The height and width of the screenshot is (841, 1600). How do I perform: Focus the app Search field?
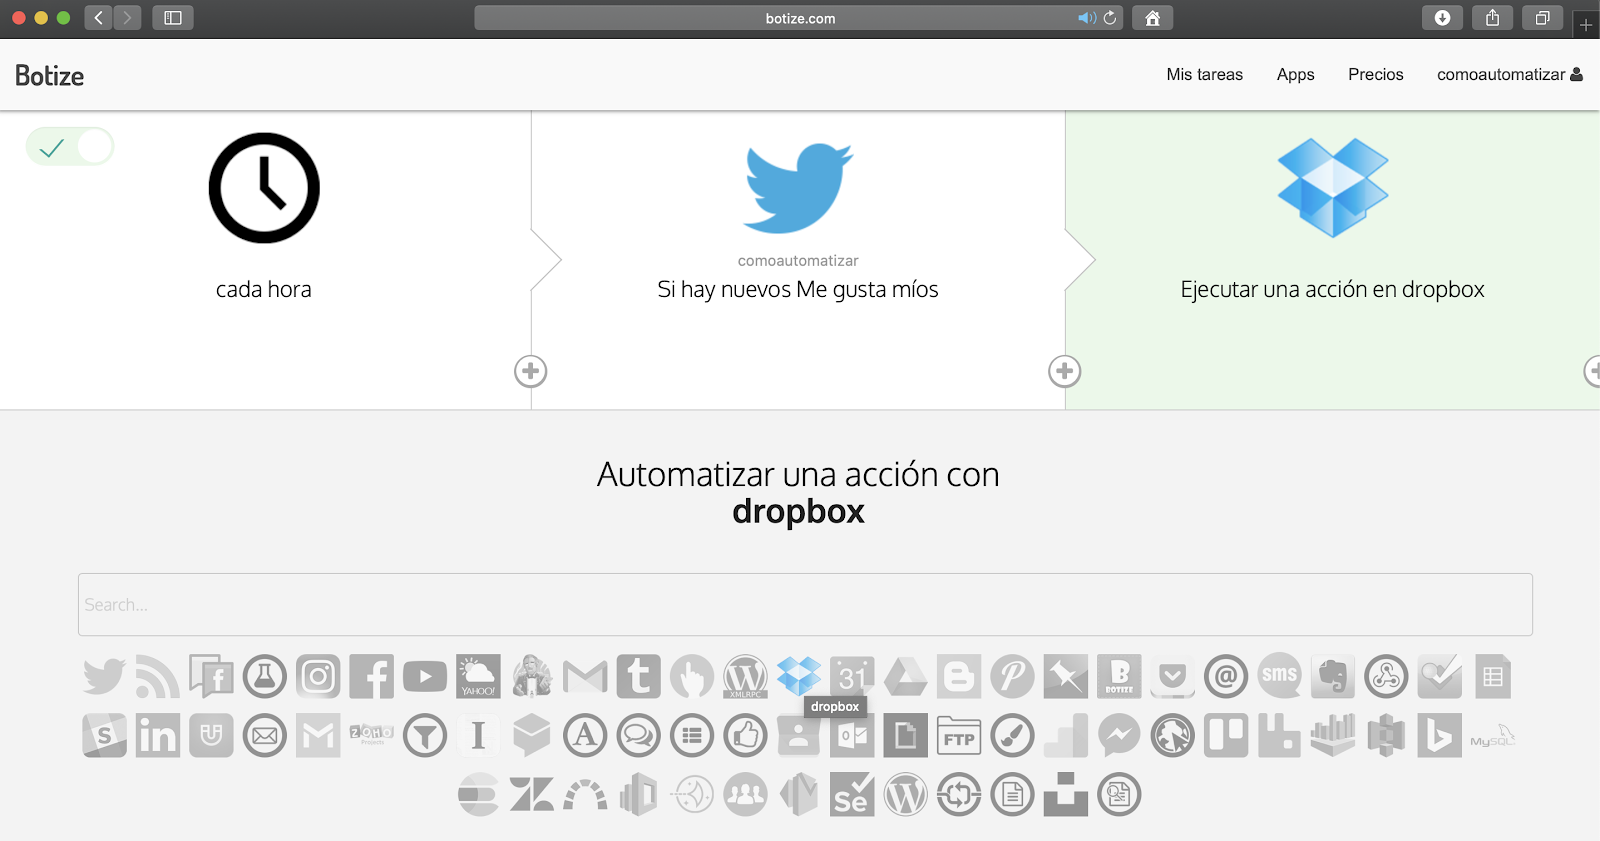click(x=805, y=605)
